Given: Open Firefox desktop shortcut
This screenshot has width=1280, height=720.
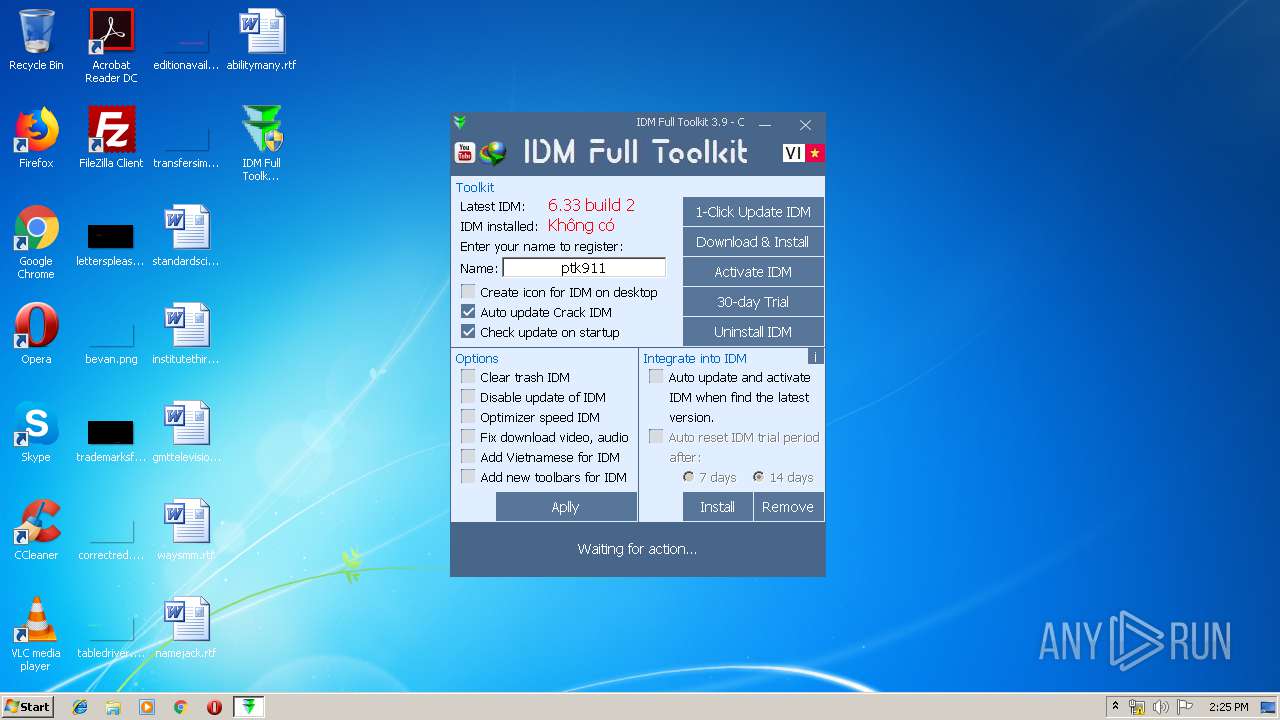Looking at the screenshot, I should [36, 138].
